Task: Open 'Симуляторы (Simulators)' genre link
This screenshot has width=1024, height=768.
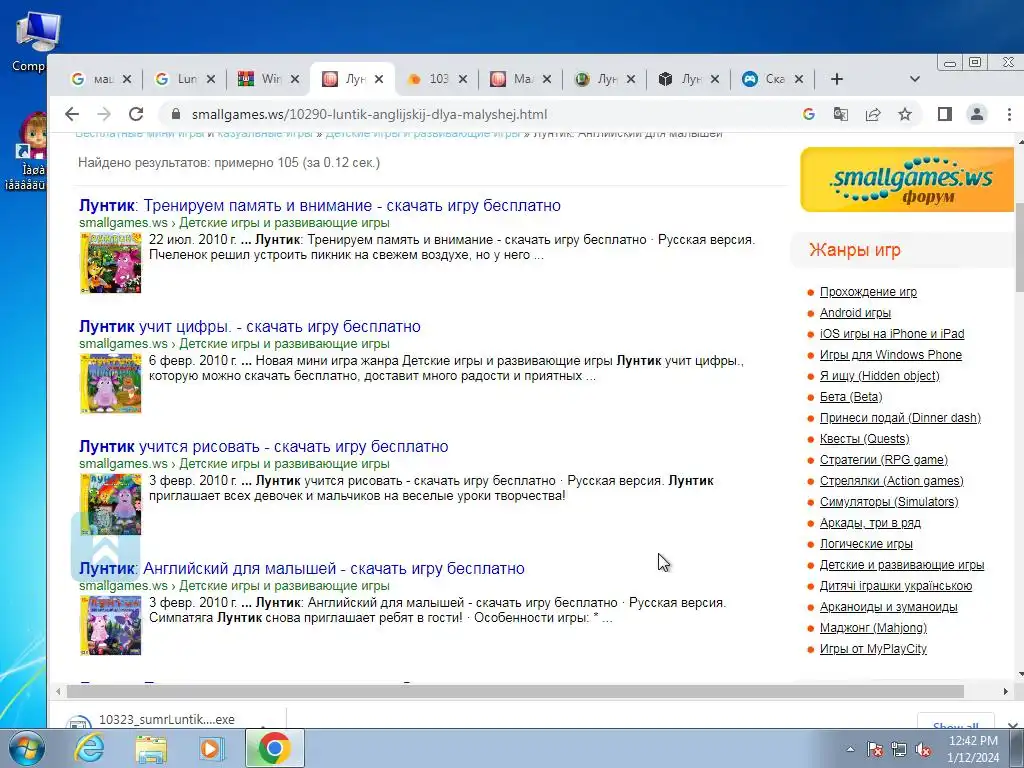Action: pos(889,502)
